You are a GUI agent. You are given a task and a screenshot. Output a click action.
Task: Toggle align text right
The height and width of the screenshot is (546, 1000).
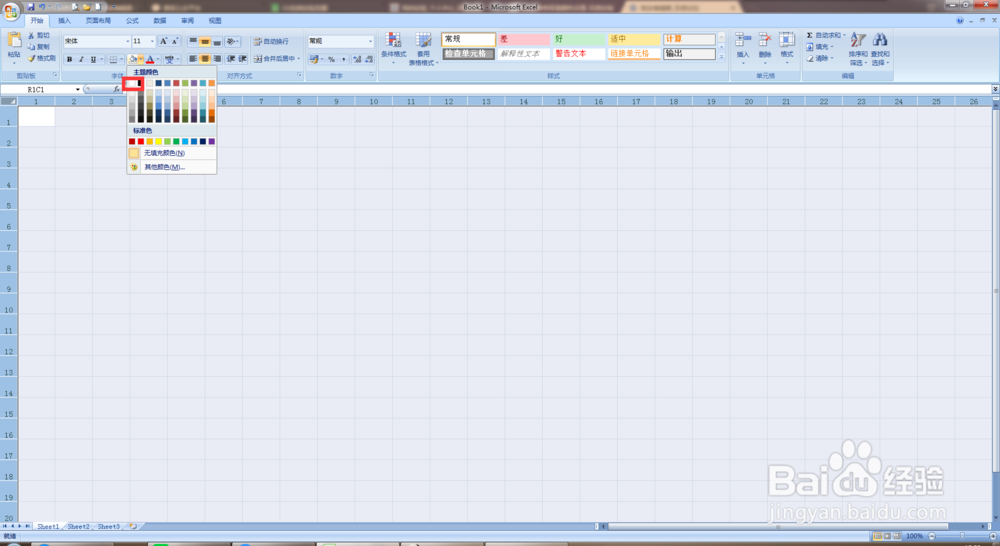tap(217, 59)
